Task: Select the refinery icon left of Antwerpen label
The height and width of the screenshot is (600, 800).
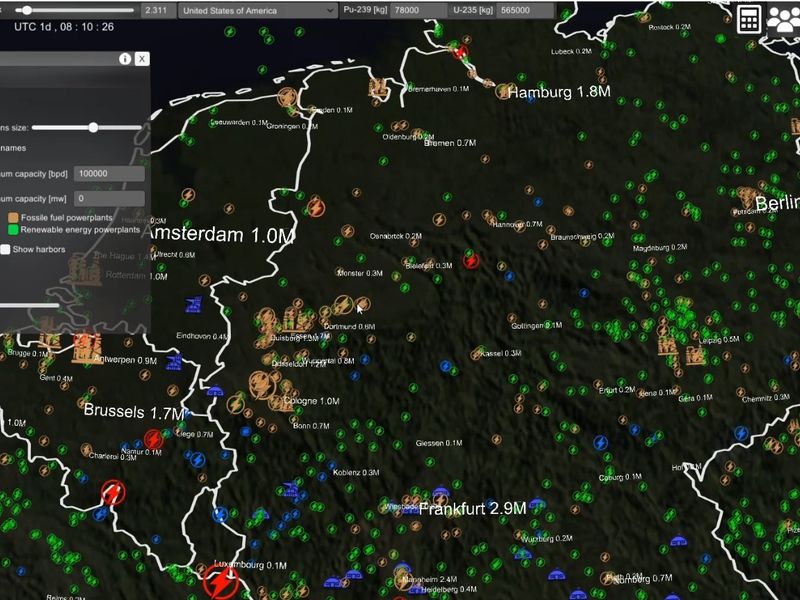Action: pos(86,348)
